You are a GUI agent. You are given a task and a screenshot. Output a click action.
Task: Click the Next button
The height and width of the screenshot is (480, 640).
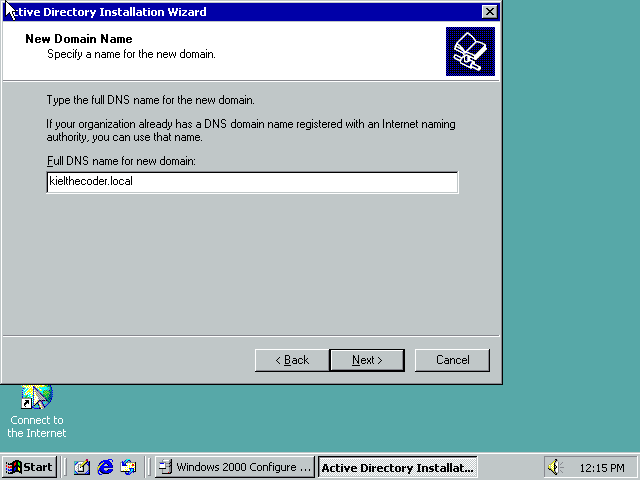point(367,360)
